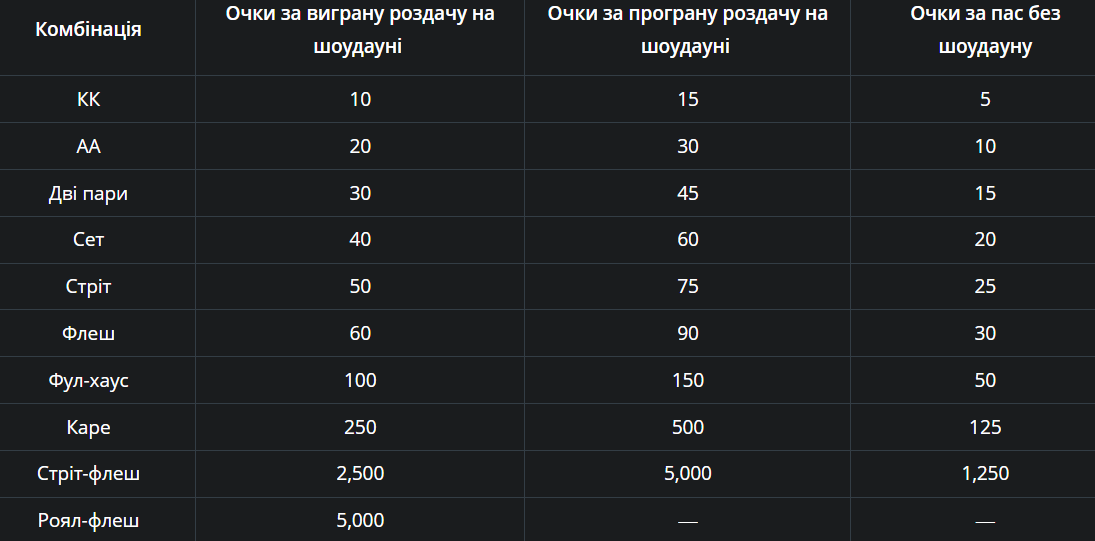Click the Дві пари row label
The image size is (1095, 541).
click(88, 193)
